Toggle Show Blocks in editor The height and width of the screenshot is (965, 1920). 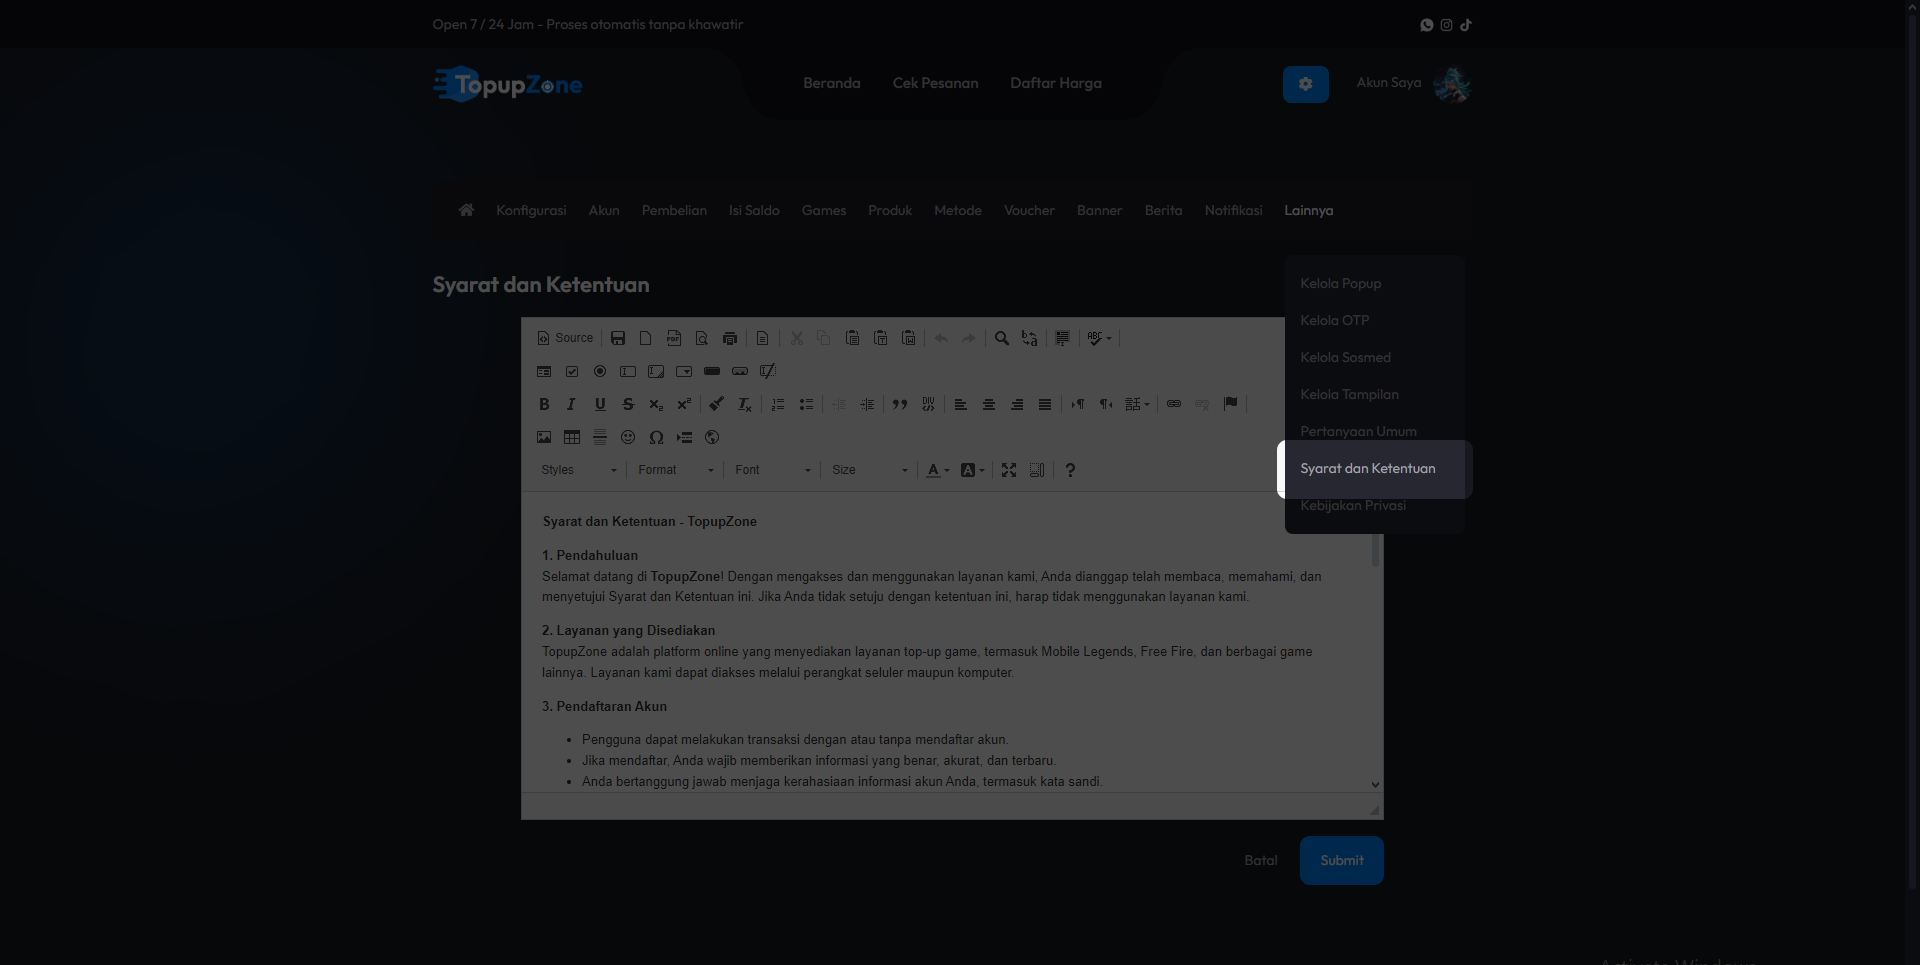(1037, 470)
